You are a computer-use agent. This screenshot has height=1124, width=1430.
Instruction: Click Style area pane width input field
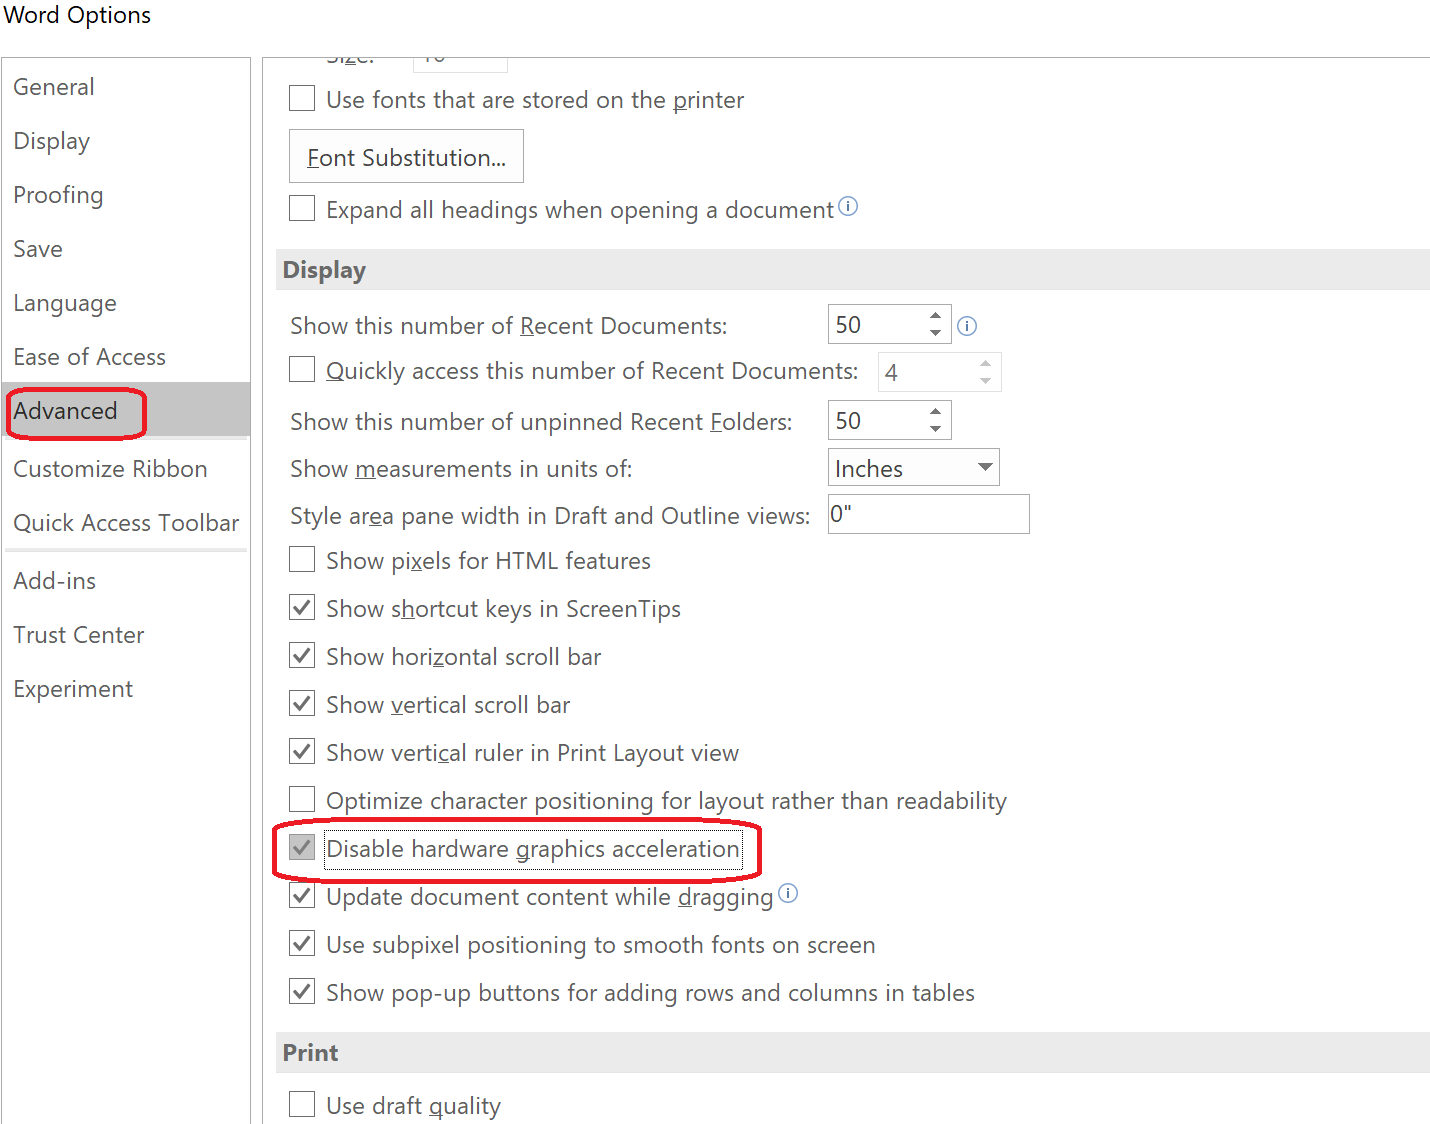929,514
